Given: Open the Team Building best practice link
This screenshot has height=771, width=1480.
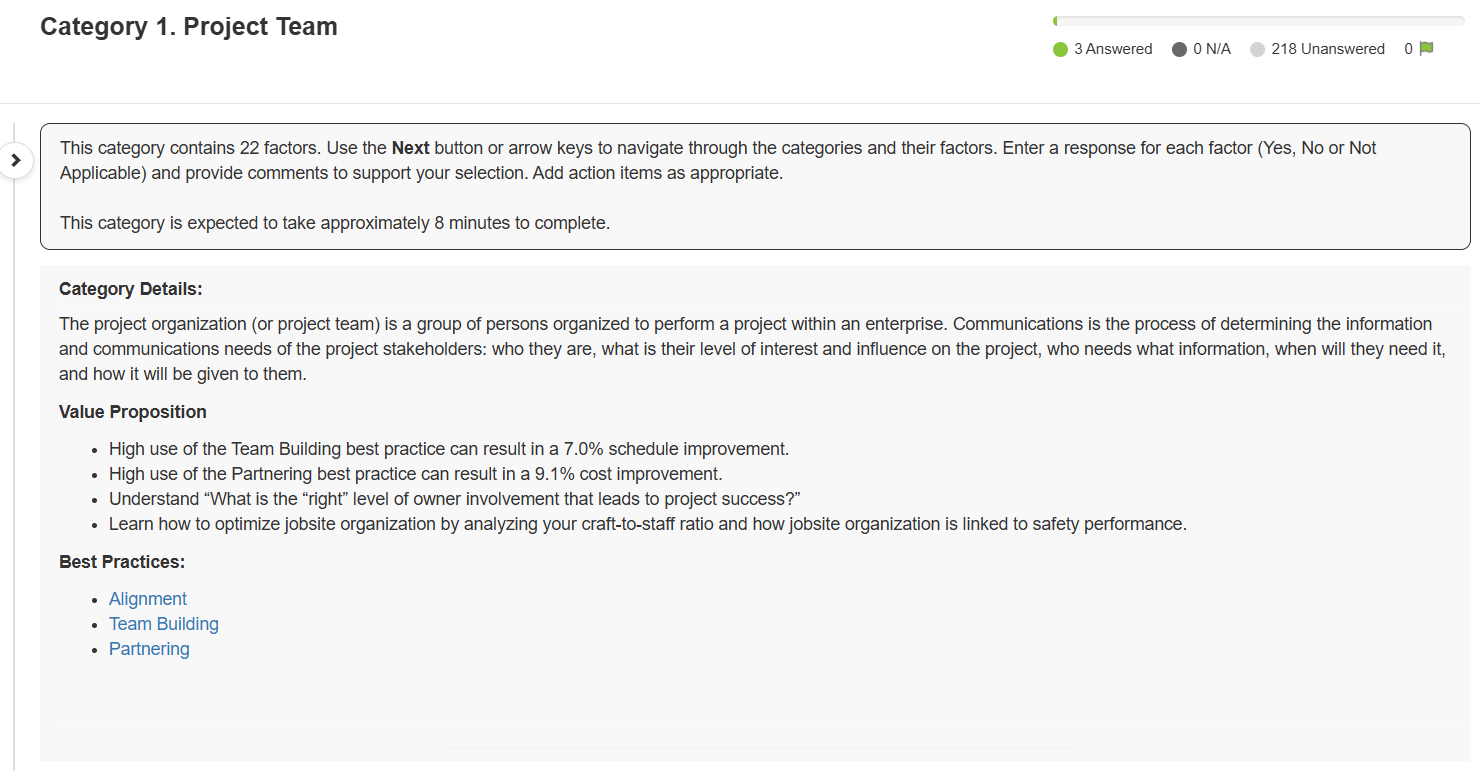Looking at the screenshot, I should tap(164, 624).
